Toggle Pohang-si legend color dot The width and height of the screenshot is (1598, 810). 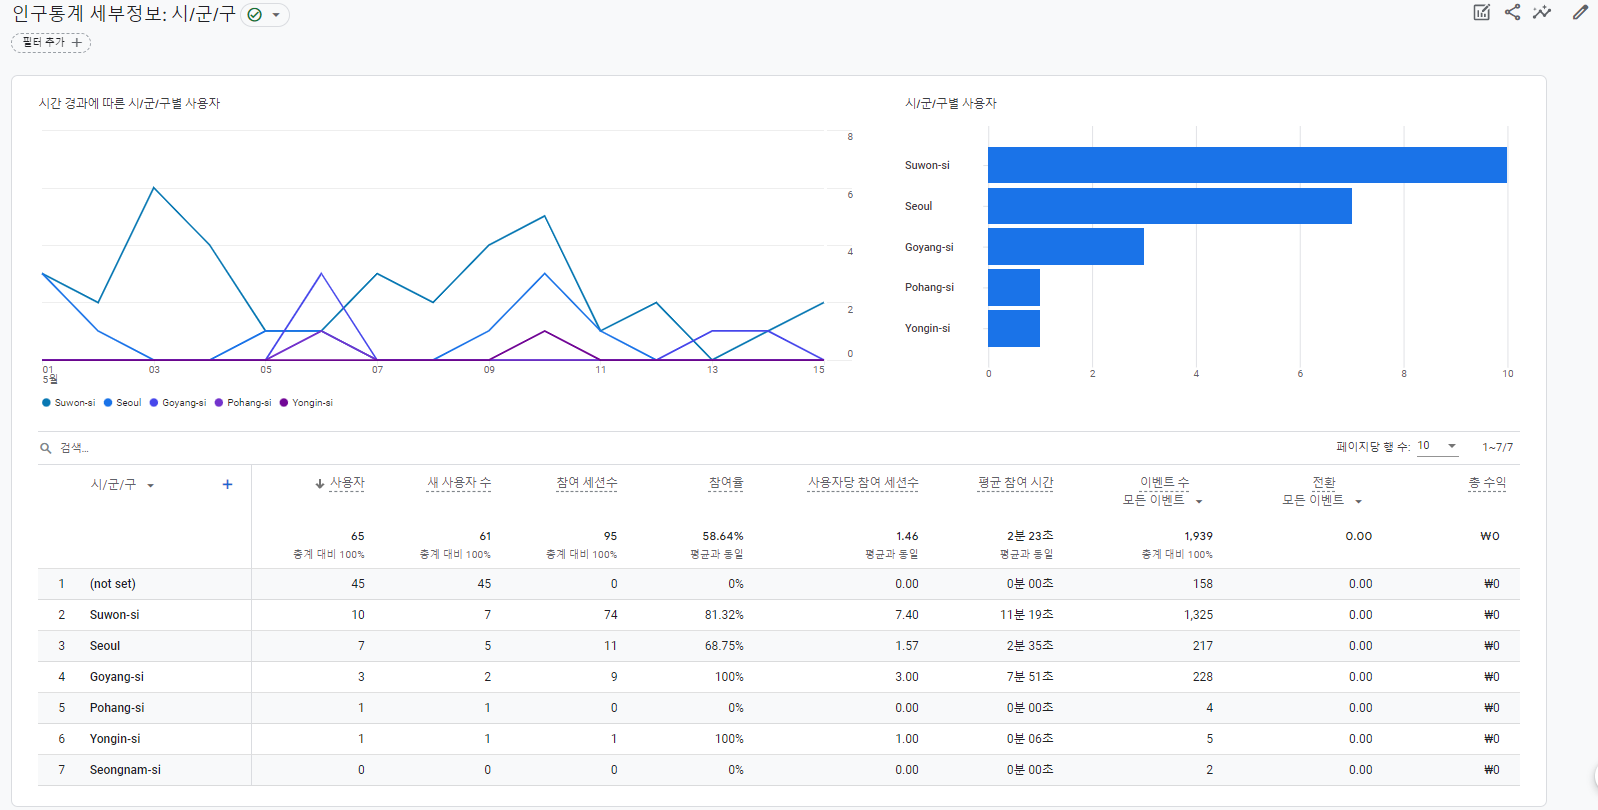point(219,403)
